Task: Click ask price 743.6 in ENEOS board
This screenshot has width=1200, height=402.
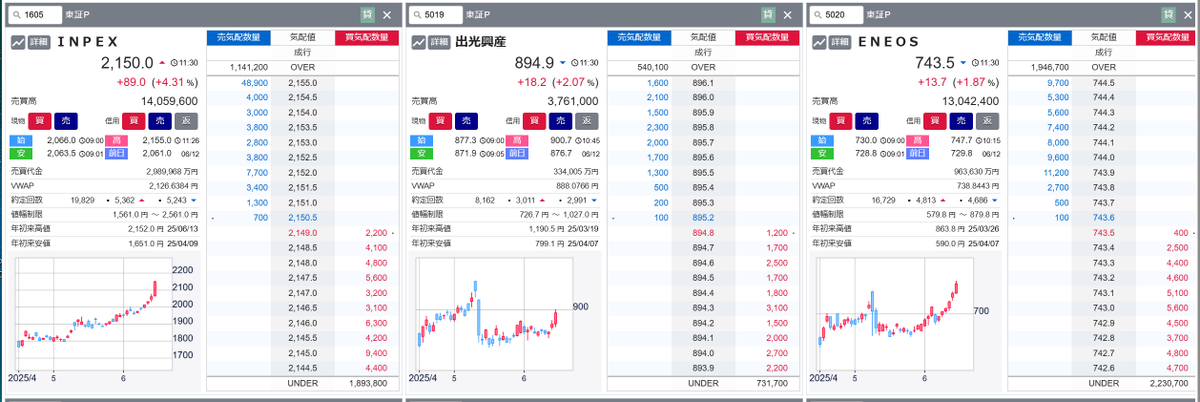Action: coord(1104,217)
